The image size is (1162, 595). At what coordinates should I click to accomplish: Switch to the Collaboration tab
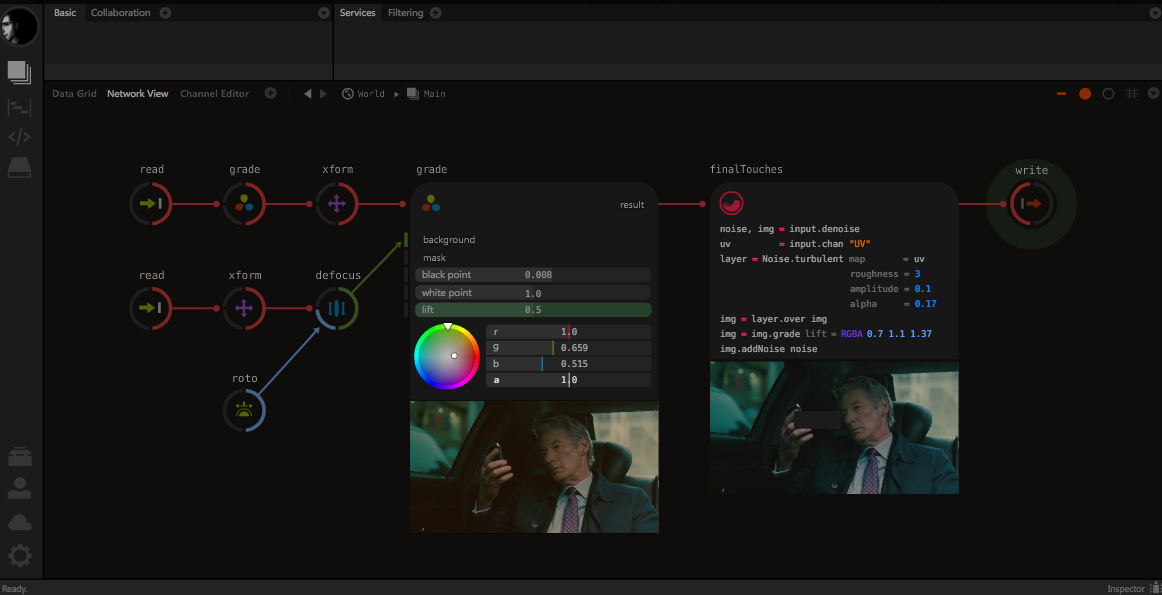[120, 13]
